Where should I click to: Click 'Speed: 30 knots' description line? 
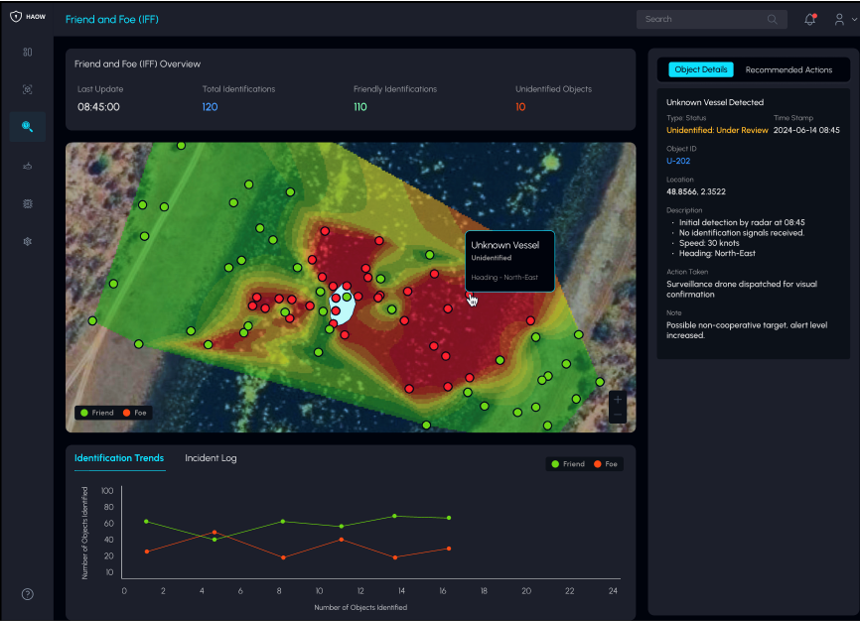pyautogui.click(x=709, y=243)
